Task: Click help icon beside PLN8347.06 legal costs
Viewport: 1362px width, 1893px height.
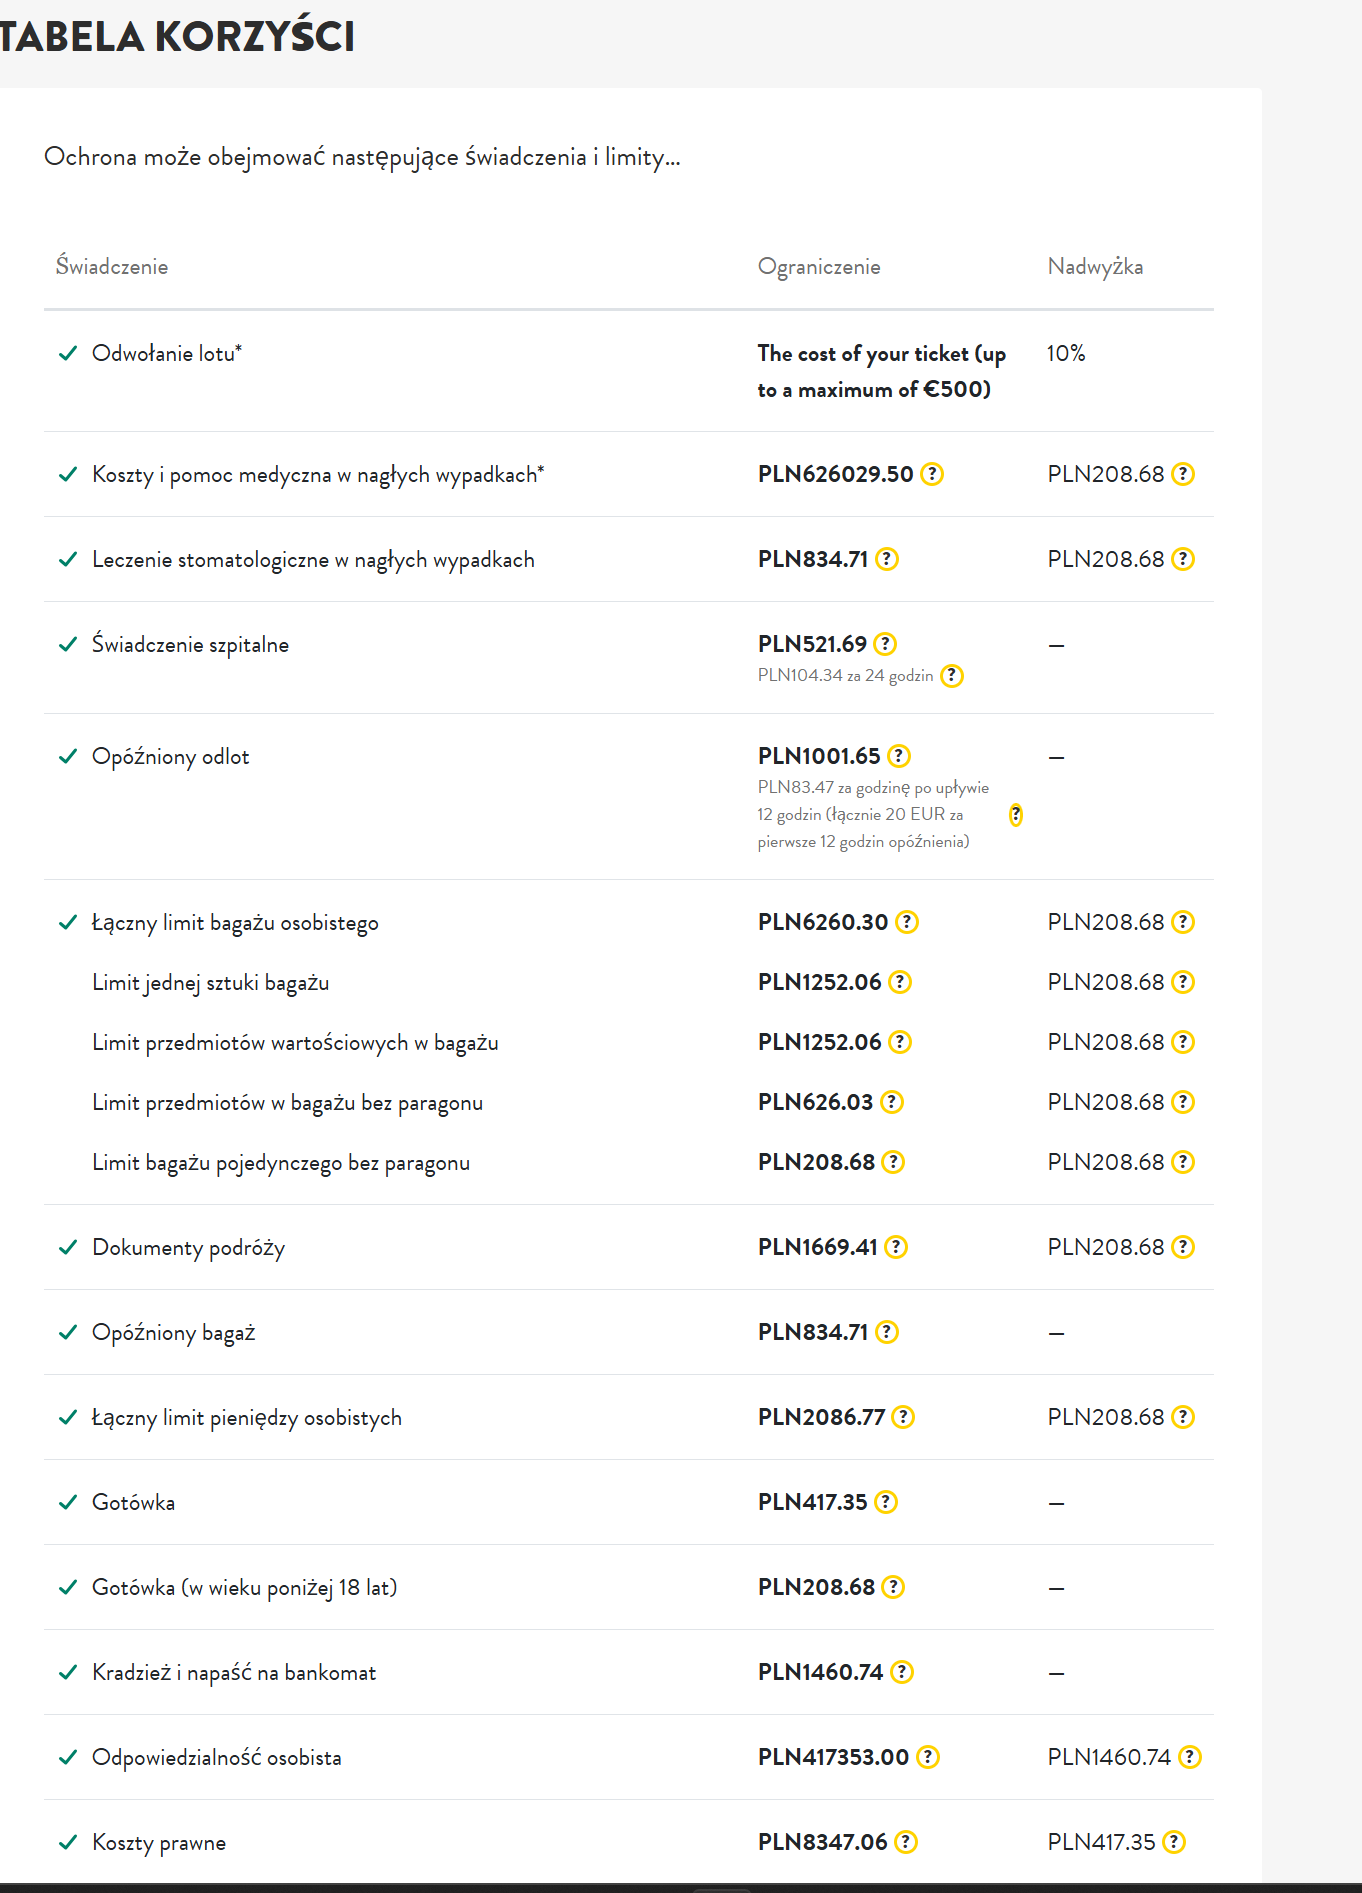Action: [x=905, y=1842]
